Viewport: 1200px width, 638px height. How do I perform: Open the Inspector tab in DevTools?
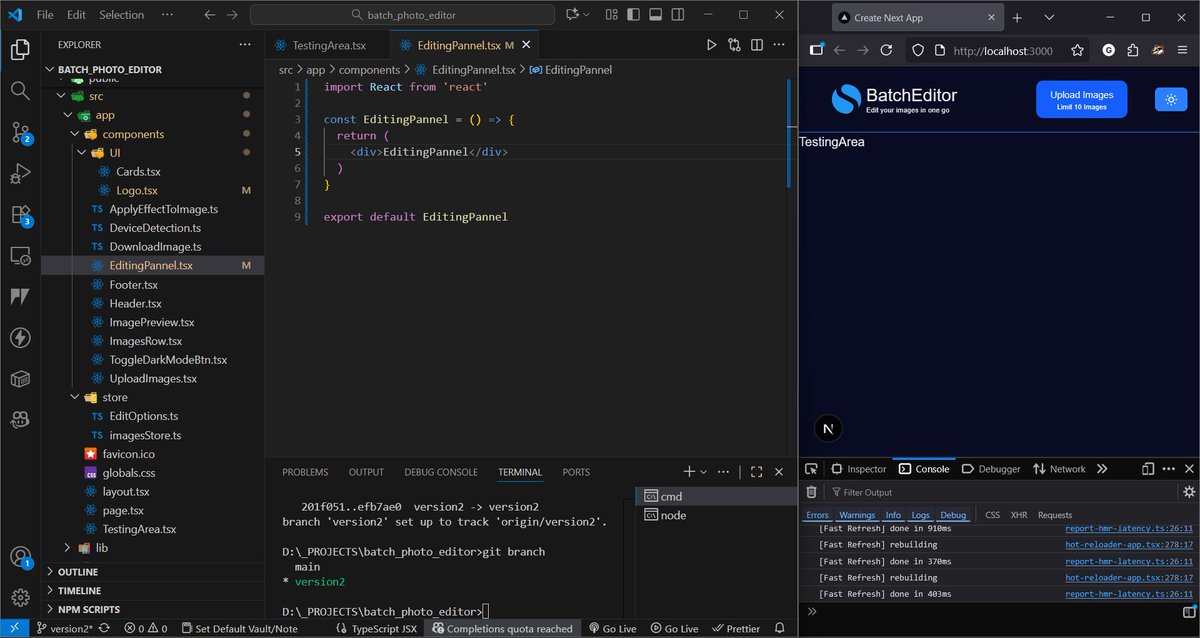[x=859, y=469]
